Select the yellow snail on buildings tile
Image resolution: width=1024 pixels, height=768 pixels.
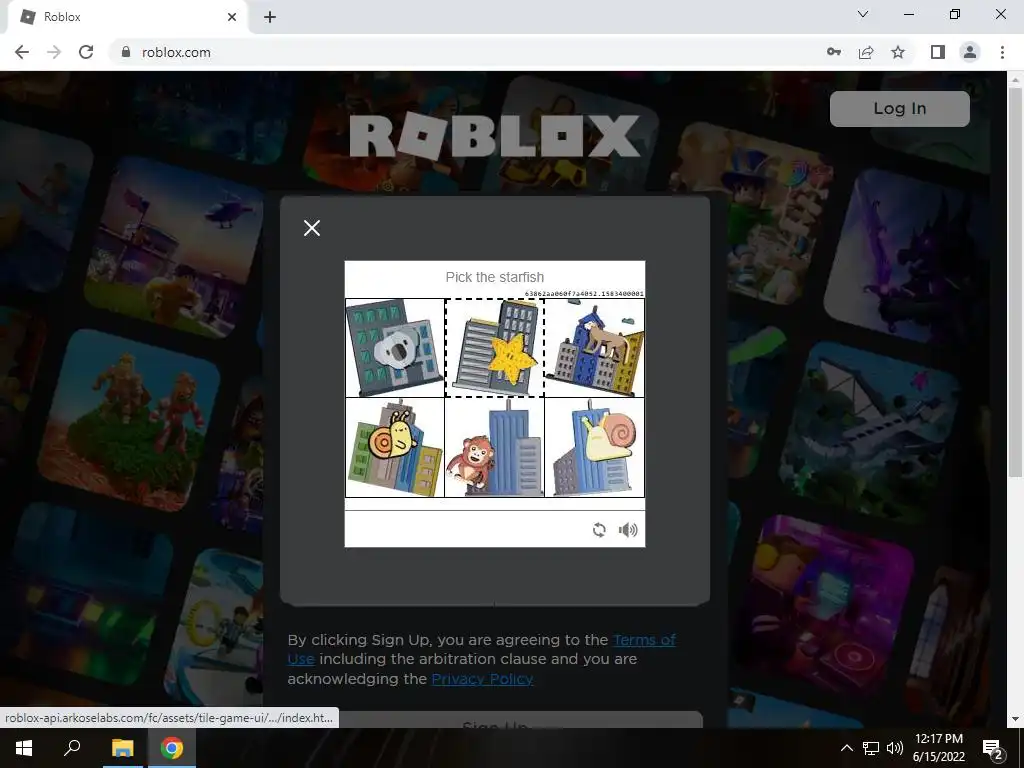point(395,447)
